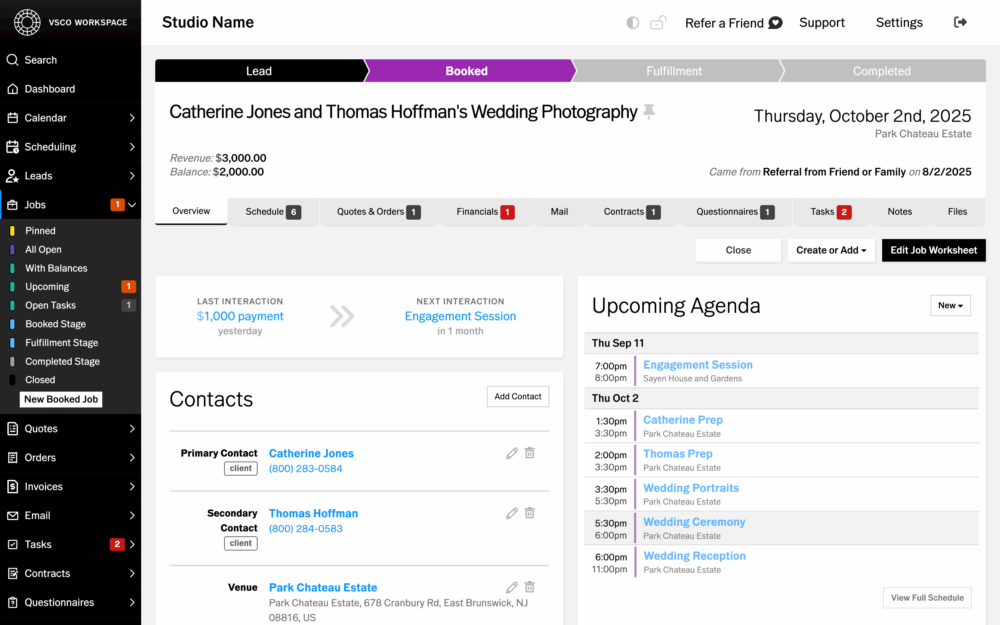Toggle the pin next to the job title

[649, 112]
